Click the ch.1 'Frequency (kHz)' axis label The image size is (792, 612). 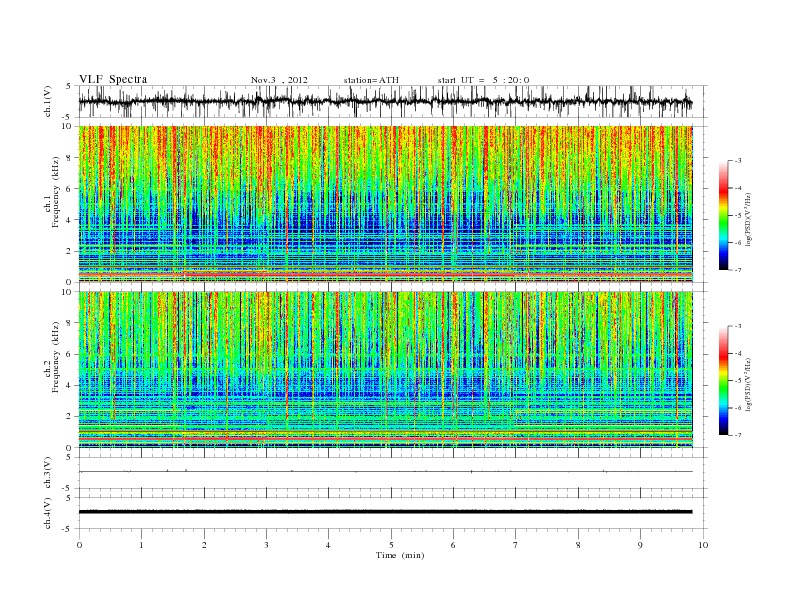coord(56,192)
